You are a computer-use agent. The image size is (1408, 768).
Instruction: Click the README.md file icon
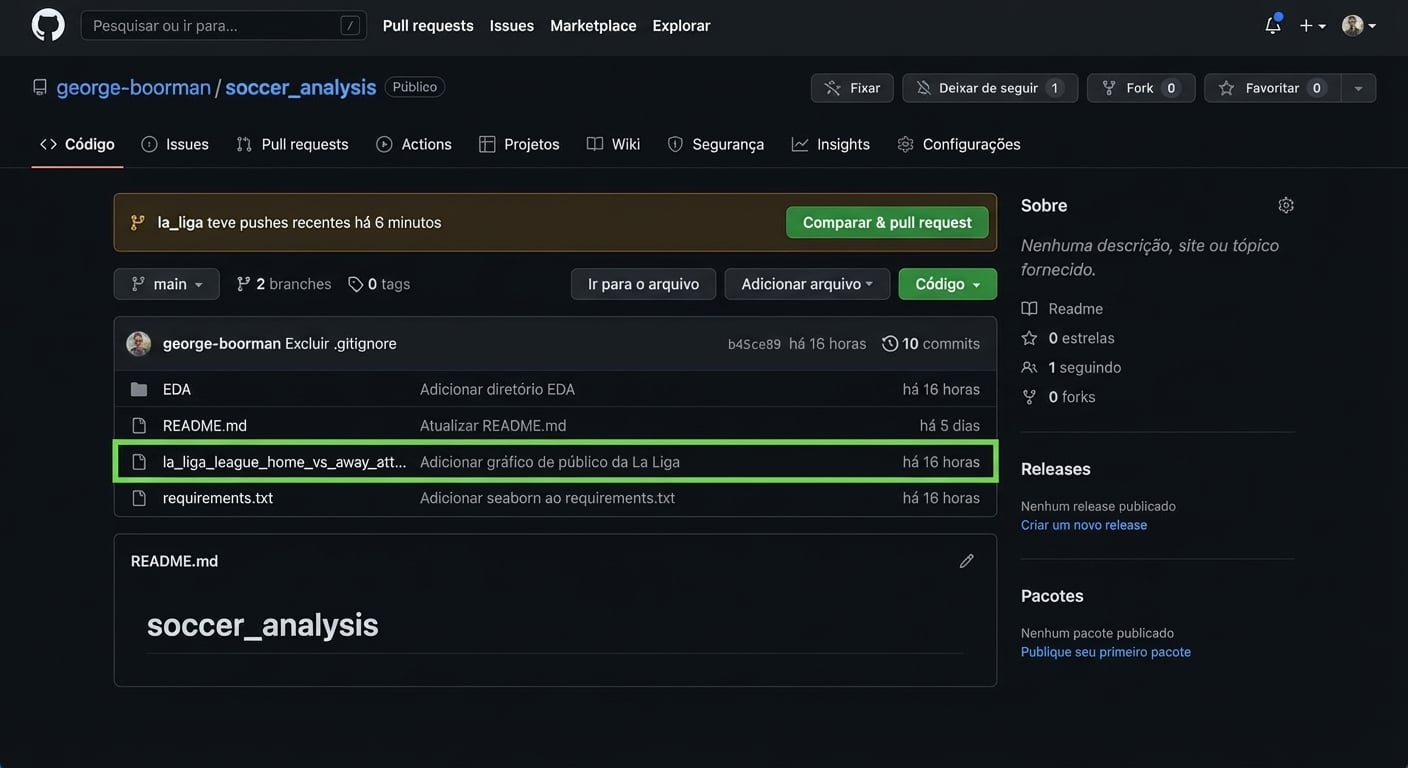pos(139,425)
